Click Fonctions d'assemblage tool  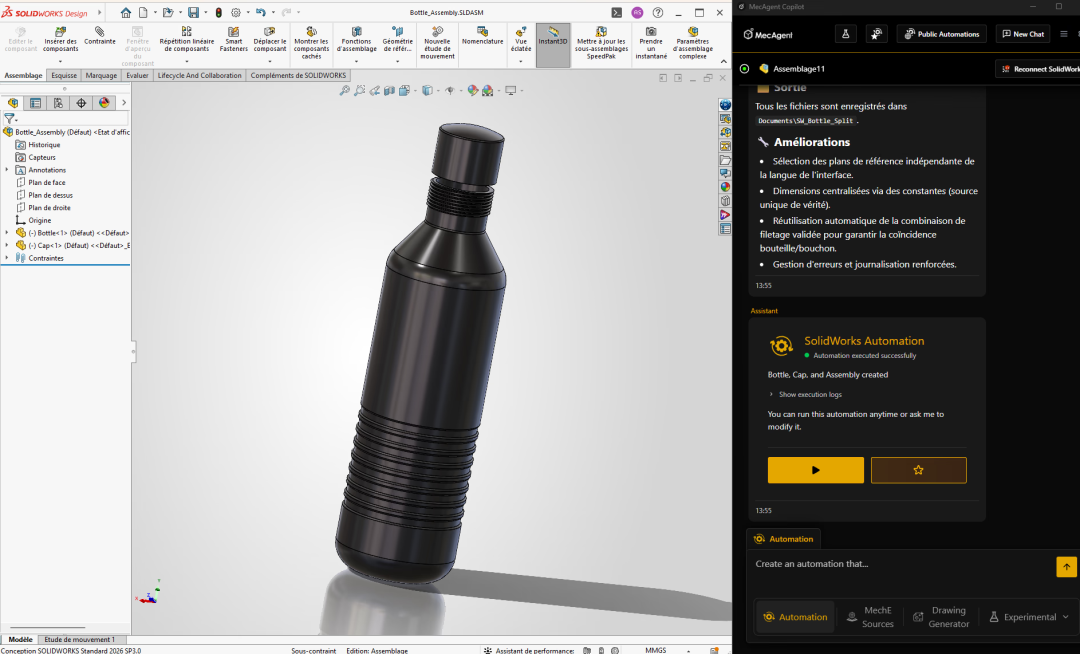[356, 40]
